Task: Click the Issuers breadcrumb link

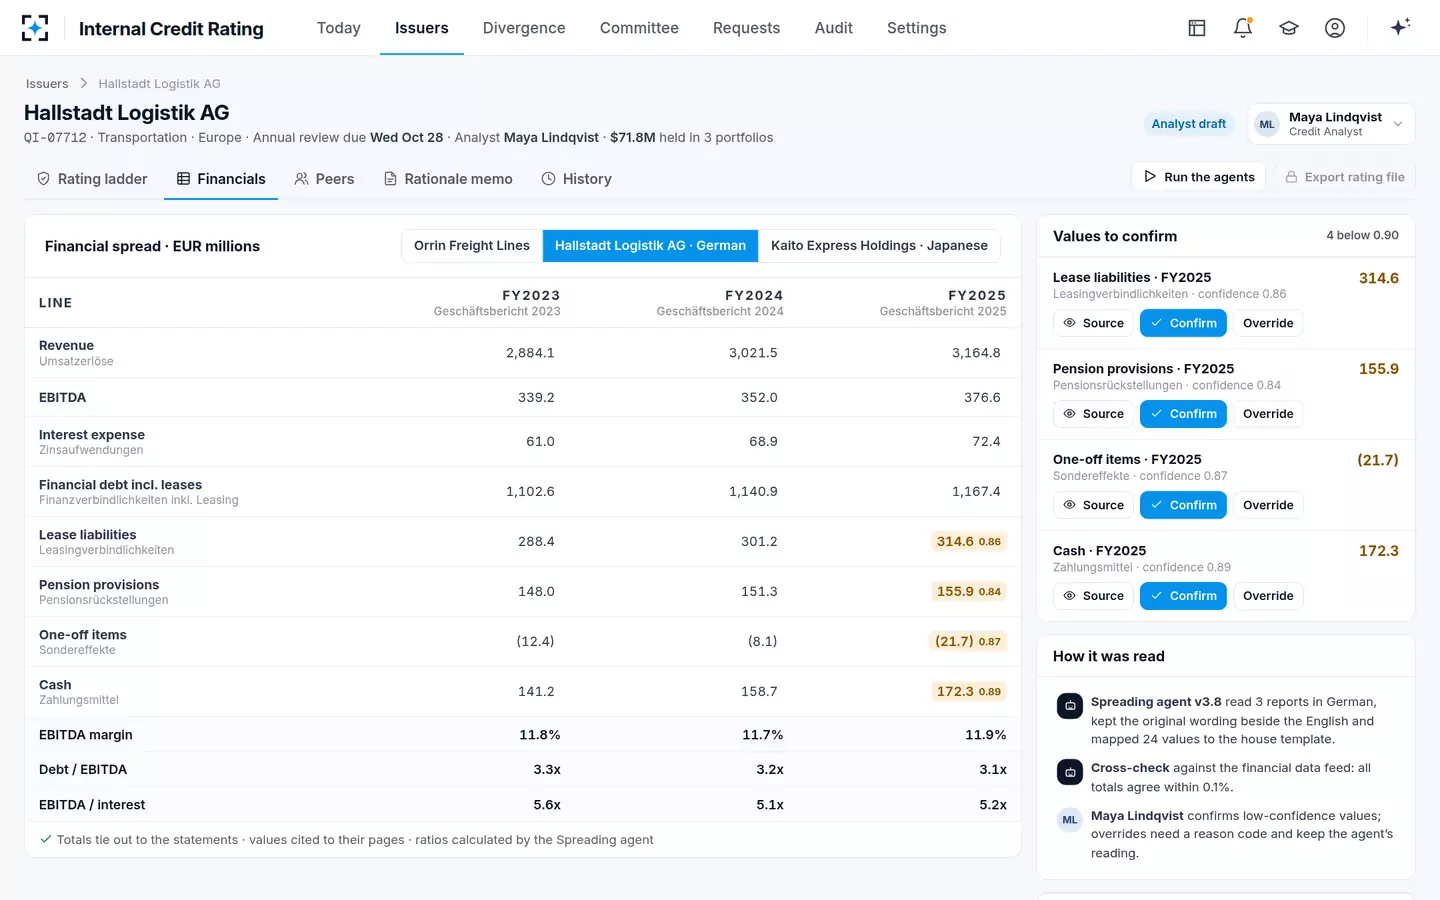Action: point(47,84)
